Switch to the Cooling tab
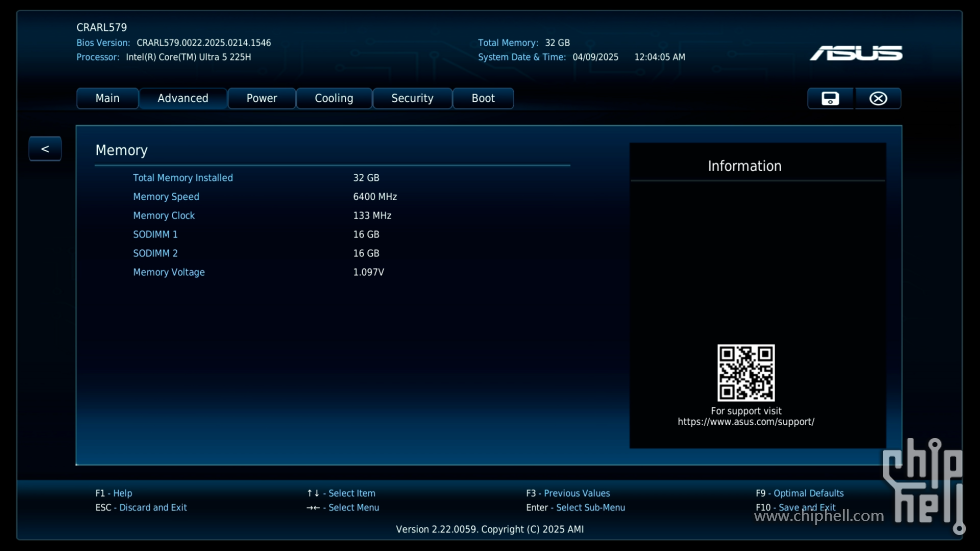This screenshot has height=551, width=980. tap(334, 99)
